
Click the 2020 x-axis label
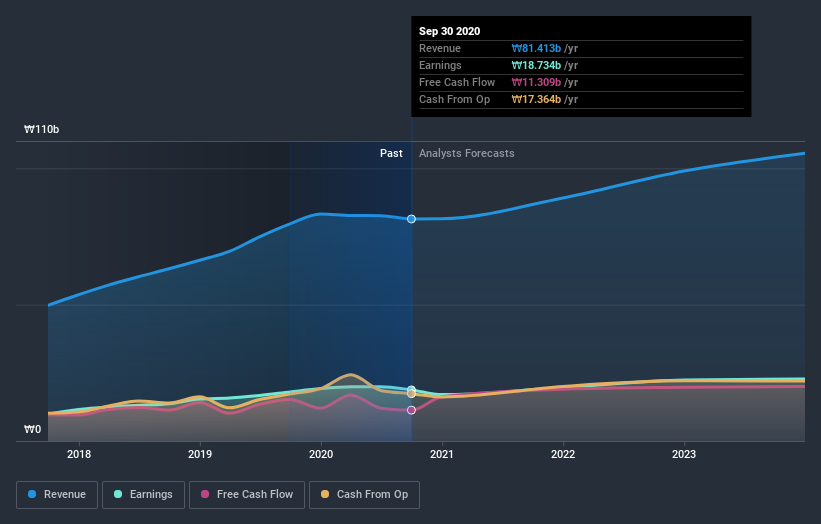[x=321, y=454]
